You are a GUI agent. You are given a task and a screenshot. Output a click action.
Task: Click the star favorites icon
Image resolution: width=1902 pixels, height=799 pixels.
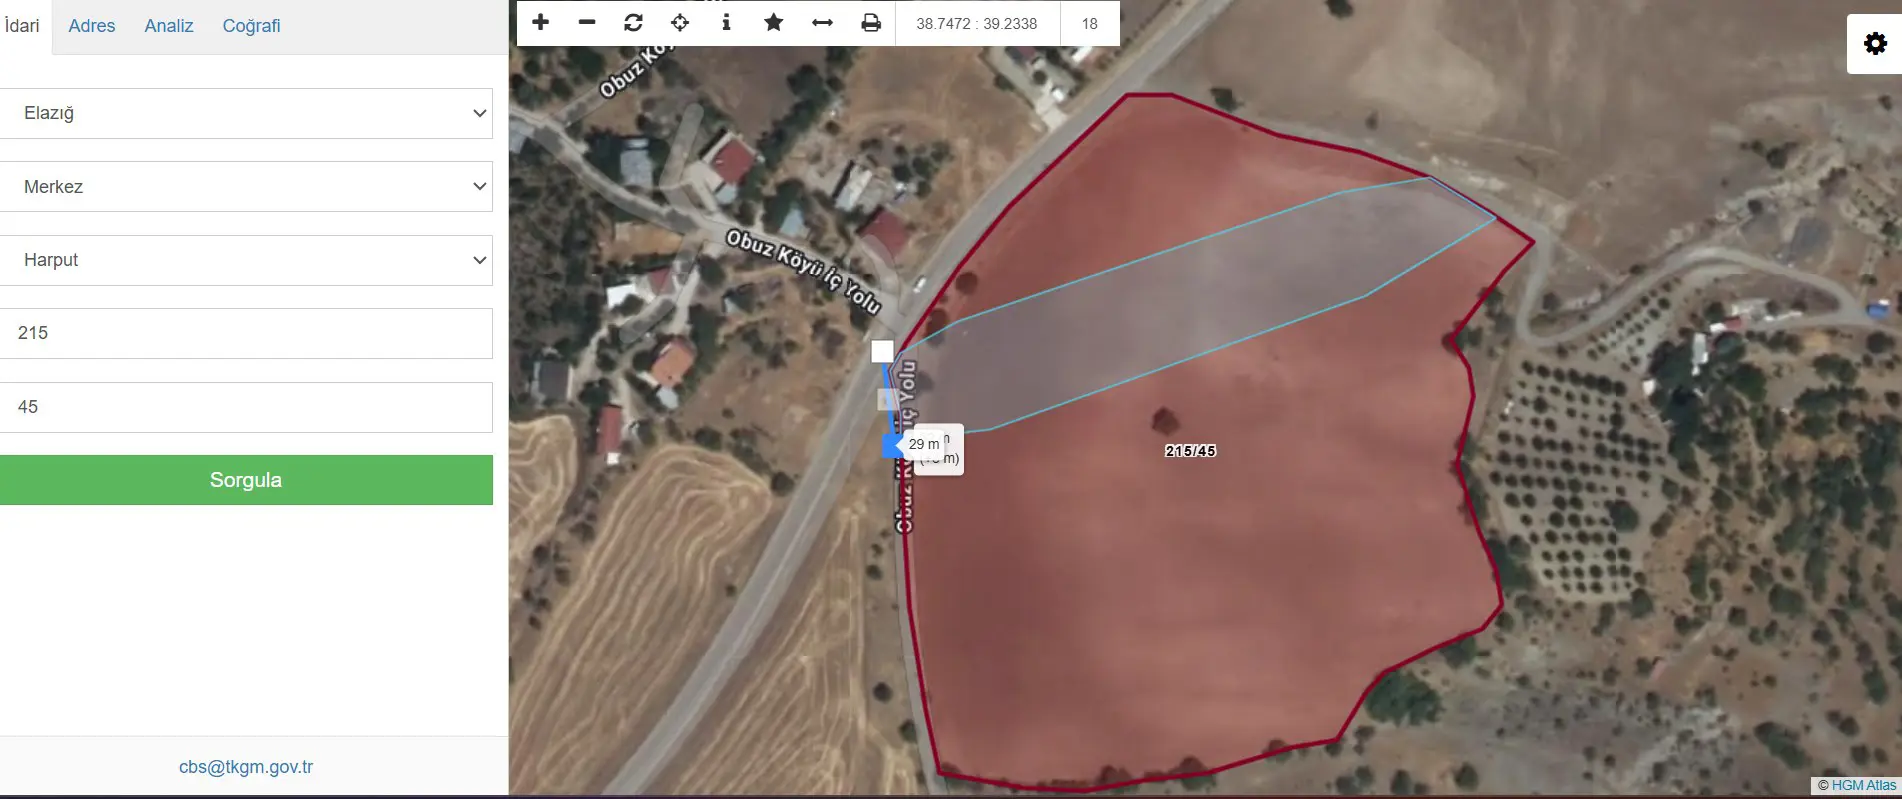[773, 22]
